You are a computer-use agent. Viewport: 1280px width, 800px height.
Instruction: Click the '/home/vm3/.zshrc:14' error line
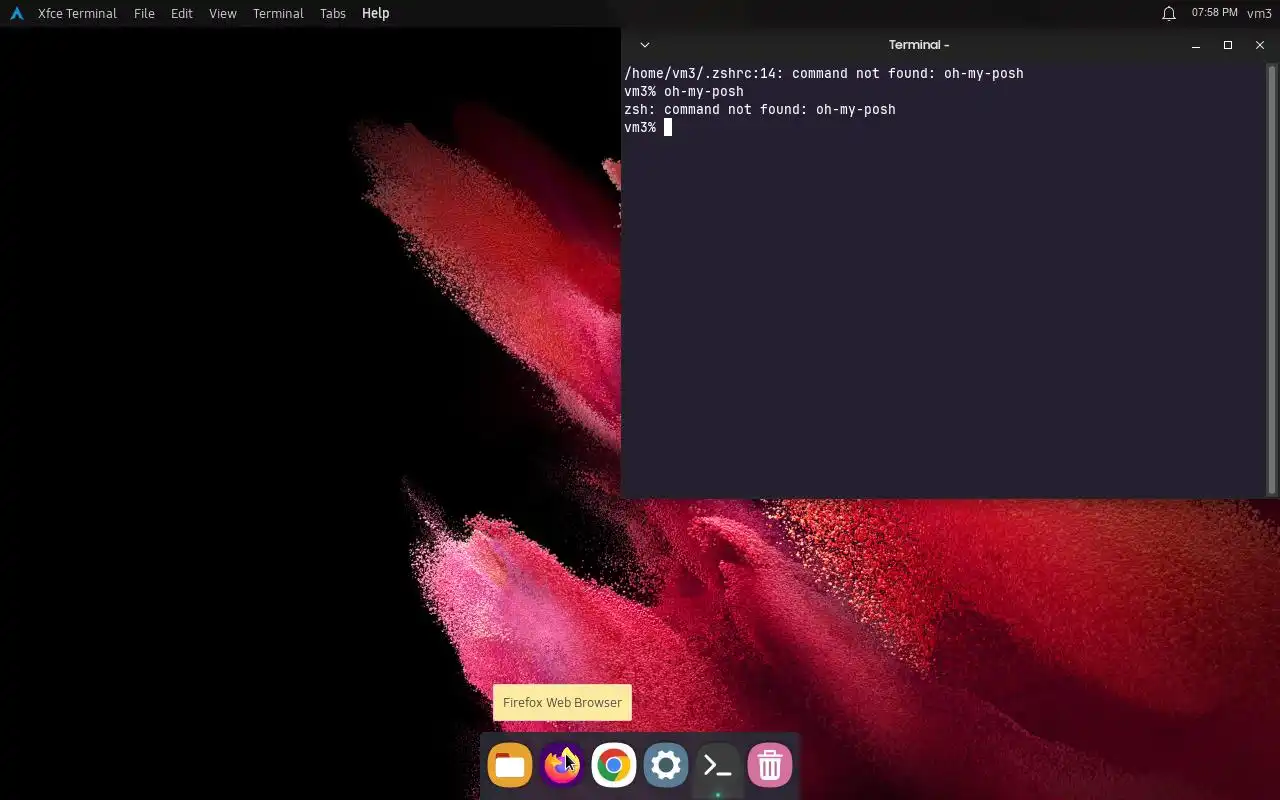coord(824,73)
